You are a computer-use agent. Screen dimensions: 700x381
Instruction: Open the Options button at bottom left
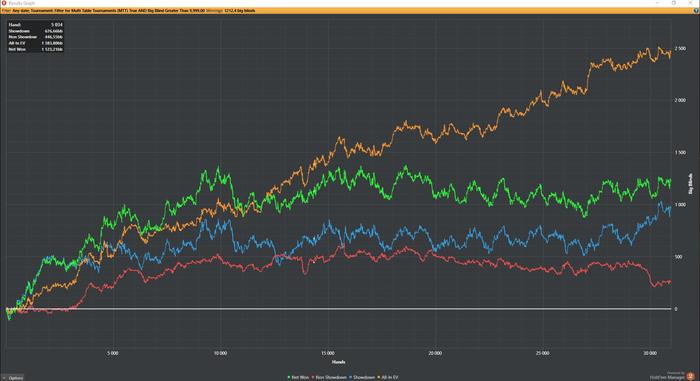pyautogui.click(x=12, y=378)
